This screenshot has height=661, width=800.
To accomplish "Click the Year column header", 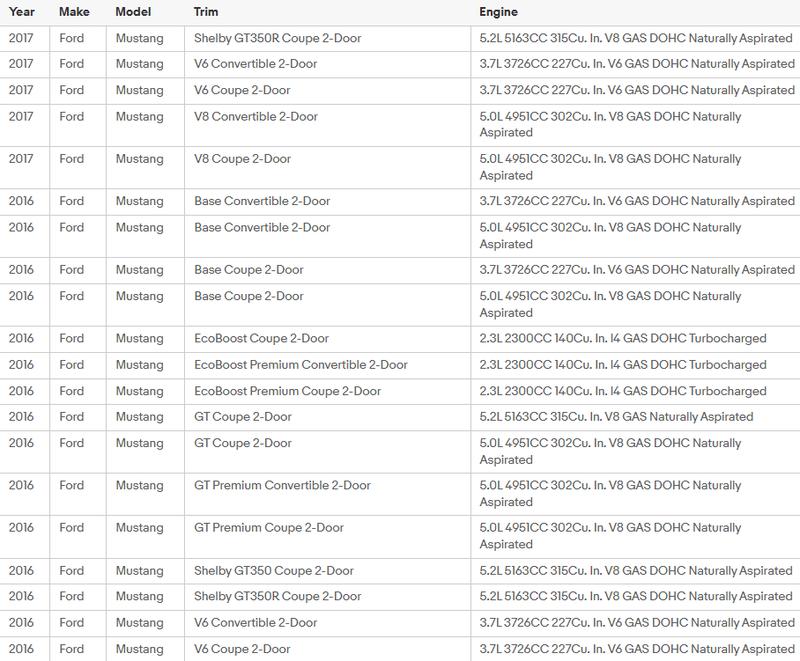I will tap(20, 13).
